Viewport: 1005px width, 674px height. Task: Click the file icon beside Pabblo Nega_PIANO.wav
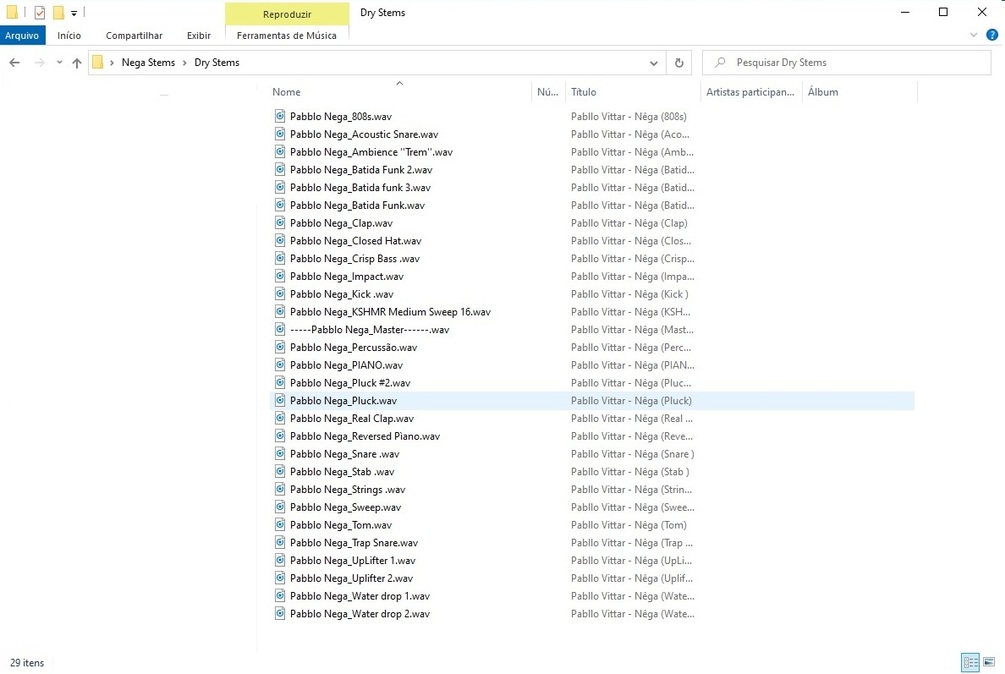point(279,365)
